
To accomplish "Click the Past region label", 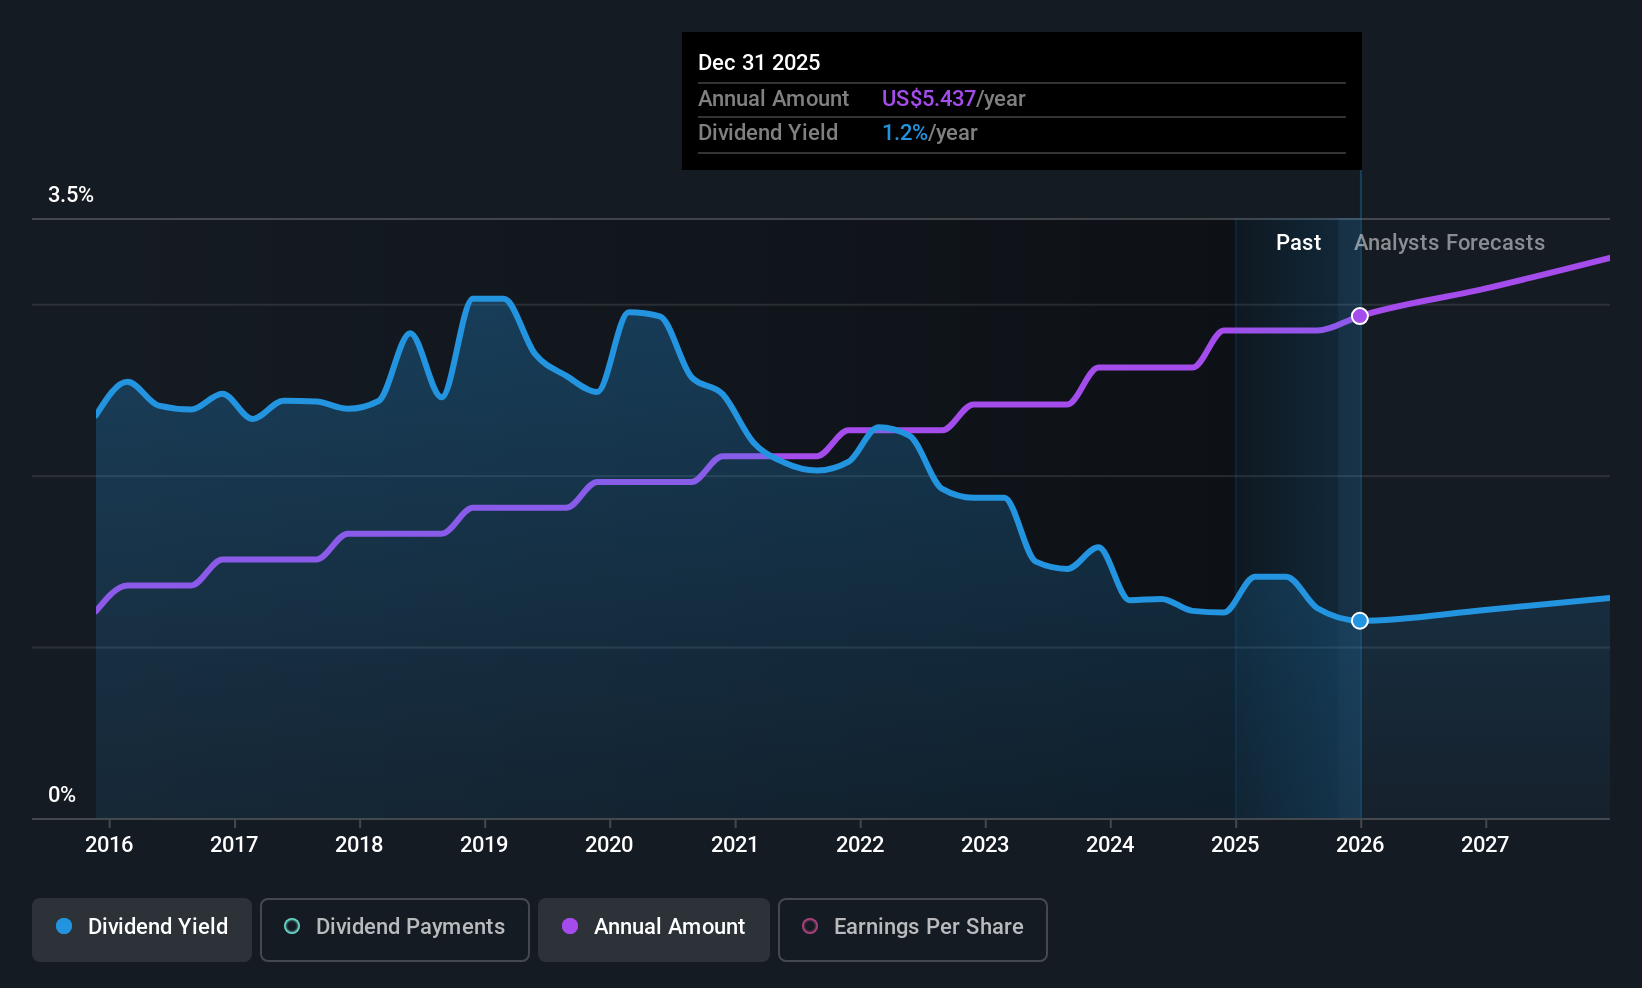I will click(x=1298, y=242).
